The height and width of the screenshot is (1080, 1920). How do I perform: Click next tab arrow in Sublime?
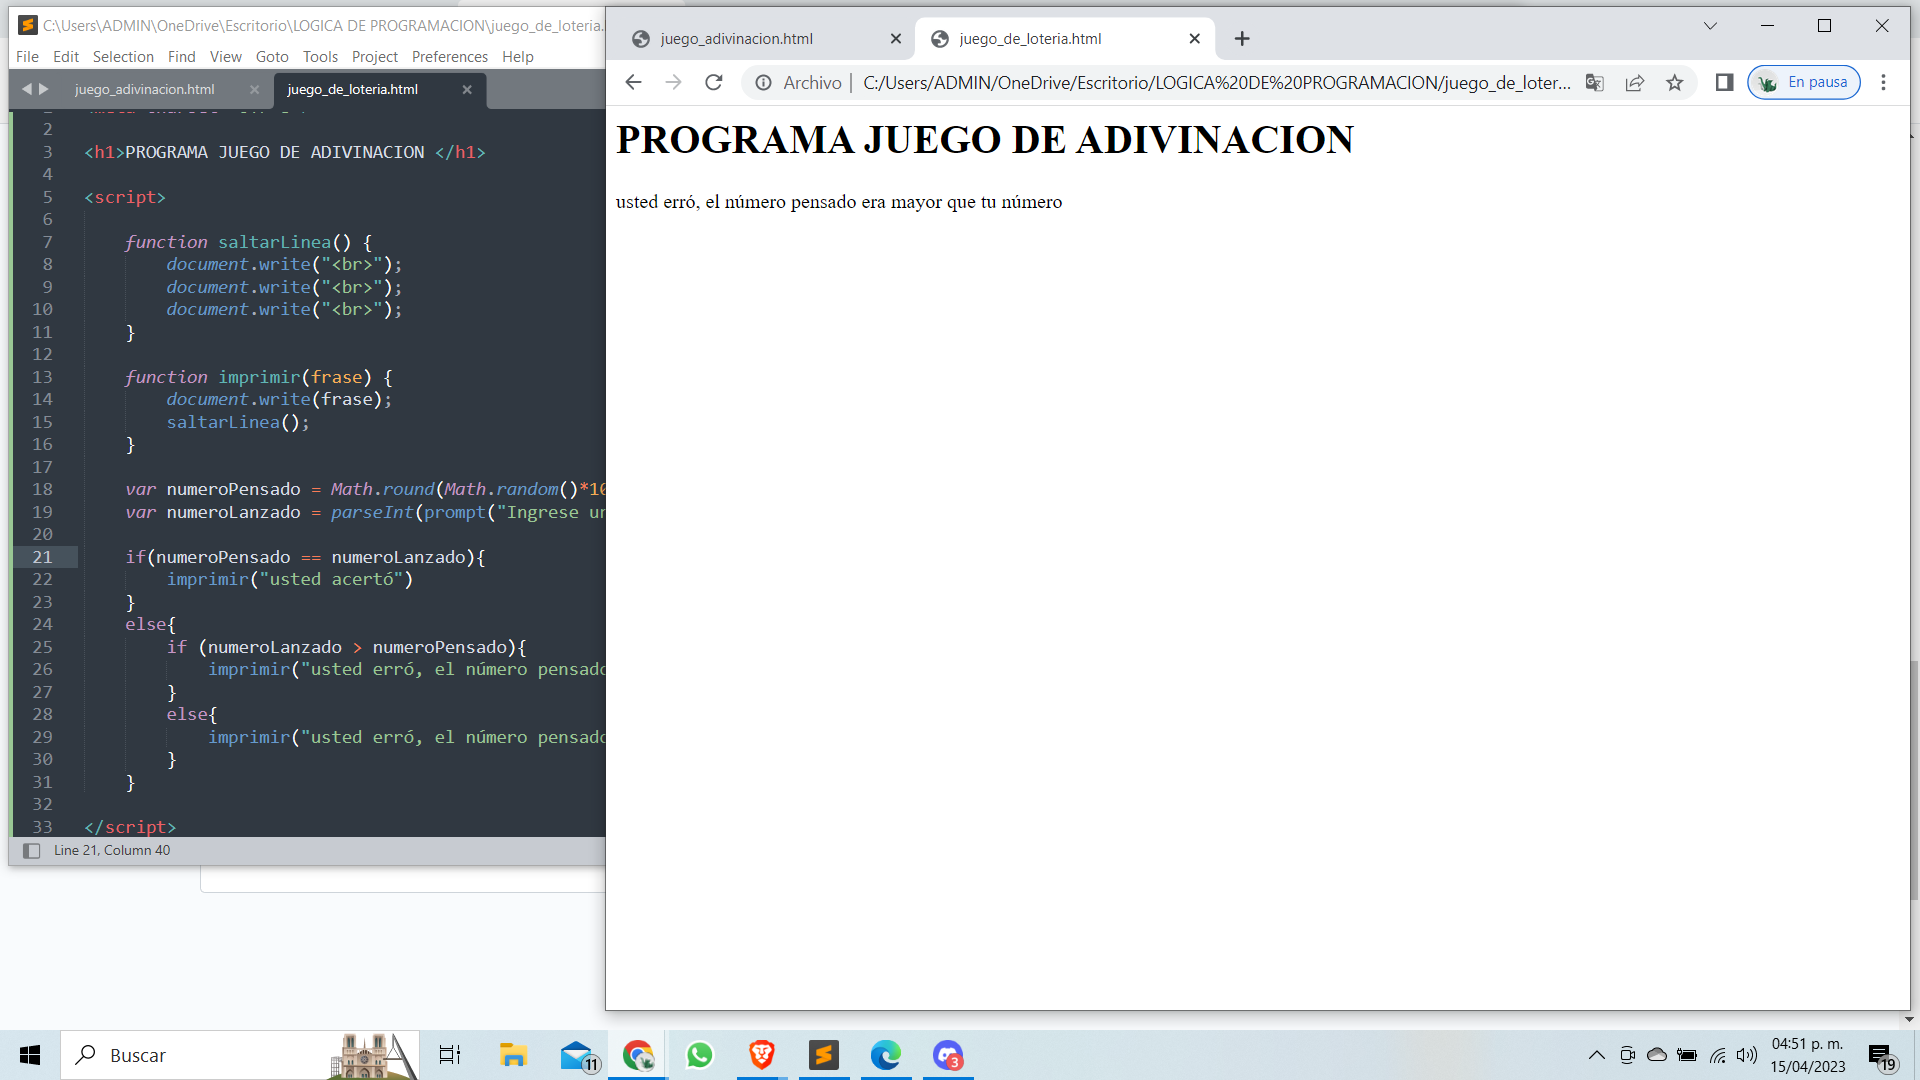point(44,89)
